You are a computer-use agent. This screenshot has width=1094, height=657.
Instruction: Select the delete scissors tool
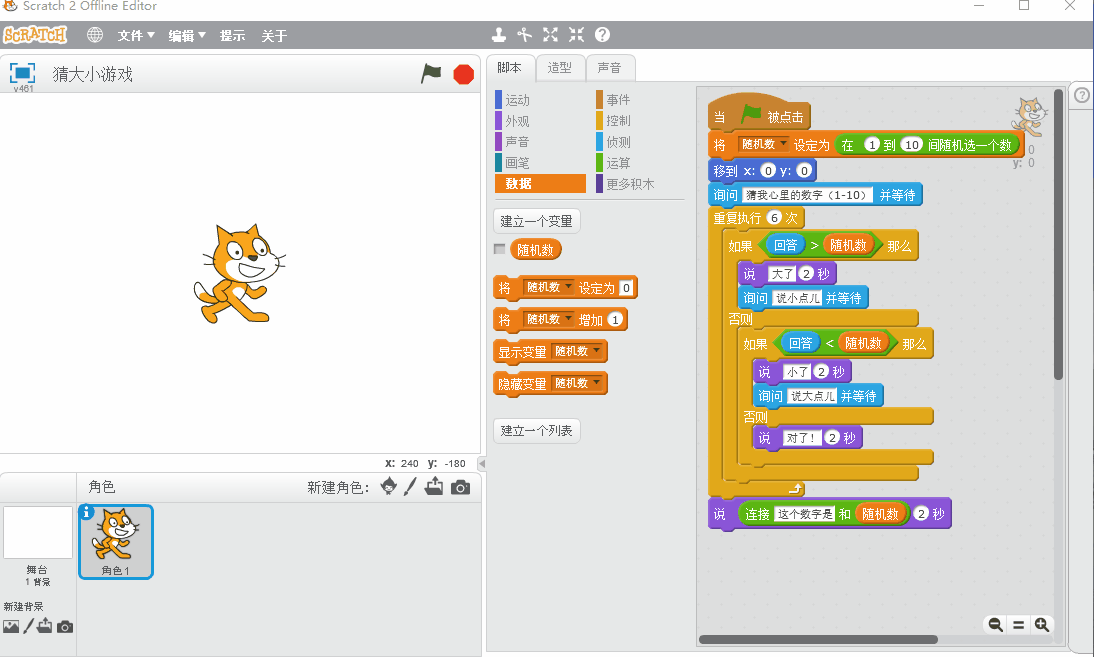tap(524, 35)
